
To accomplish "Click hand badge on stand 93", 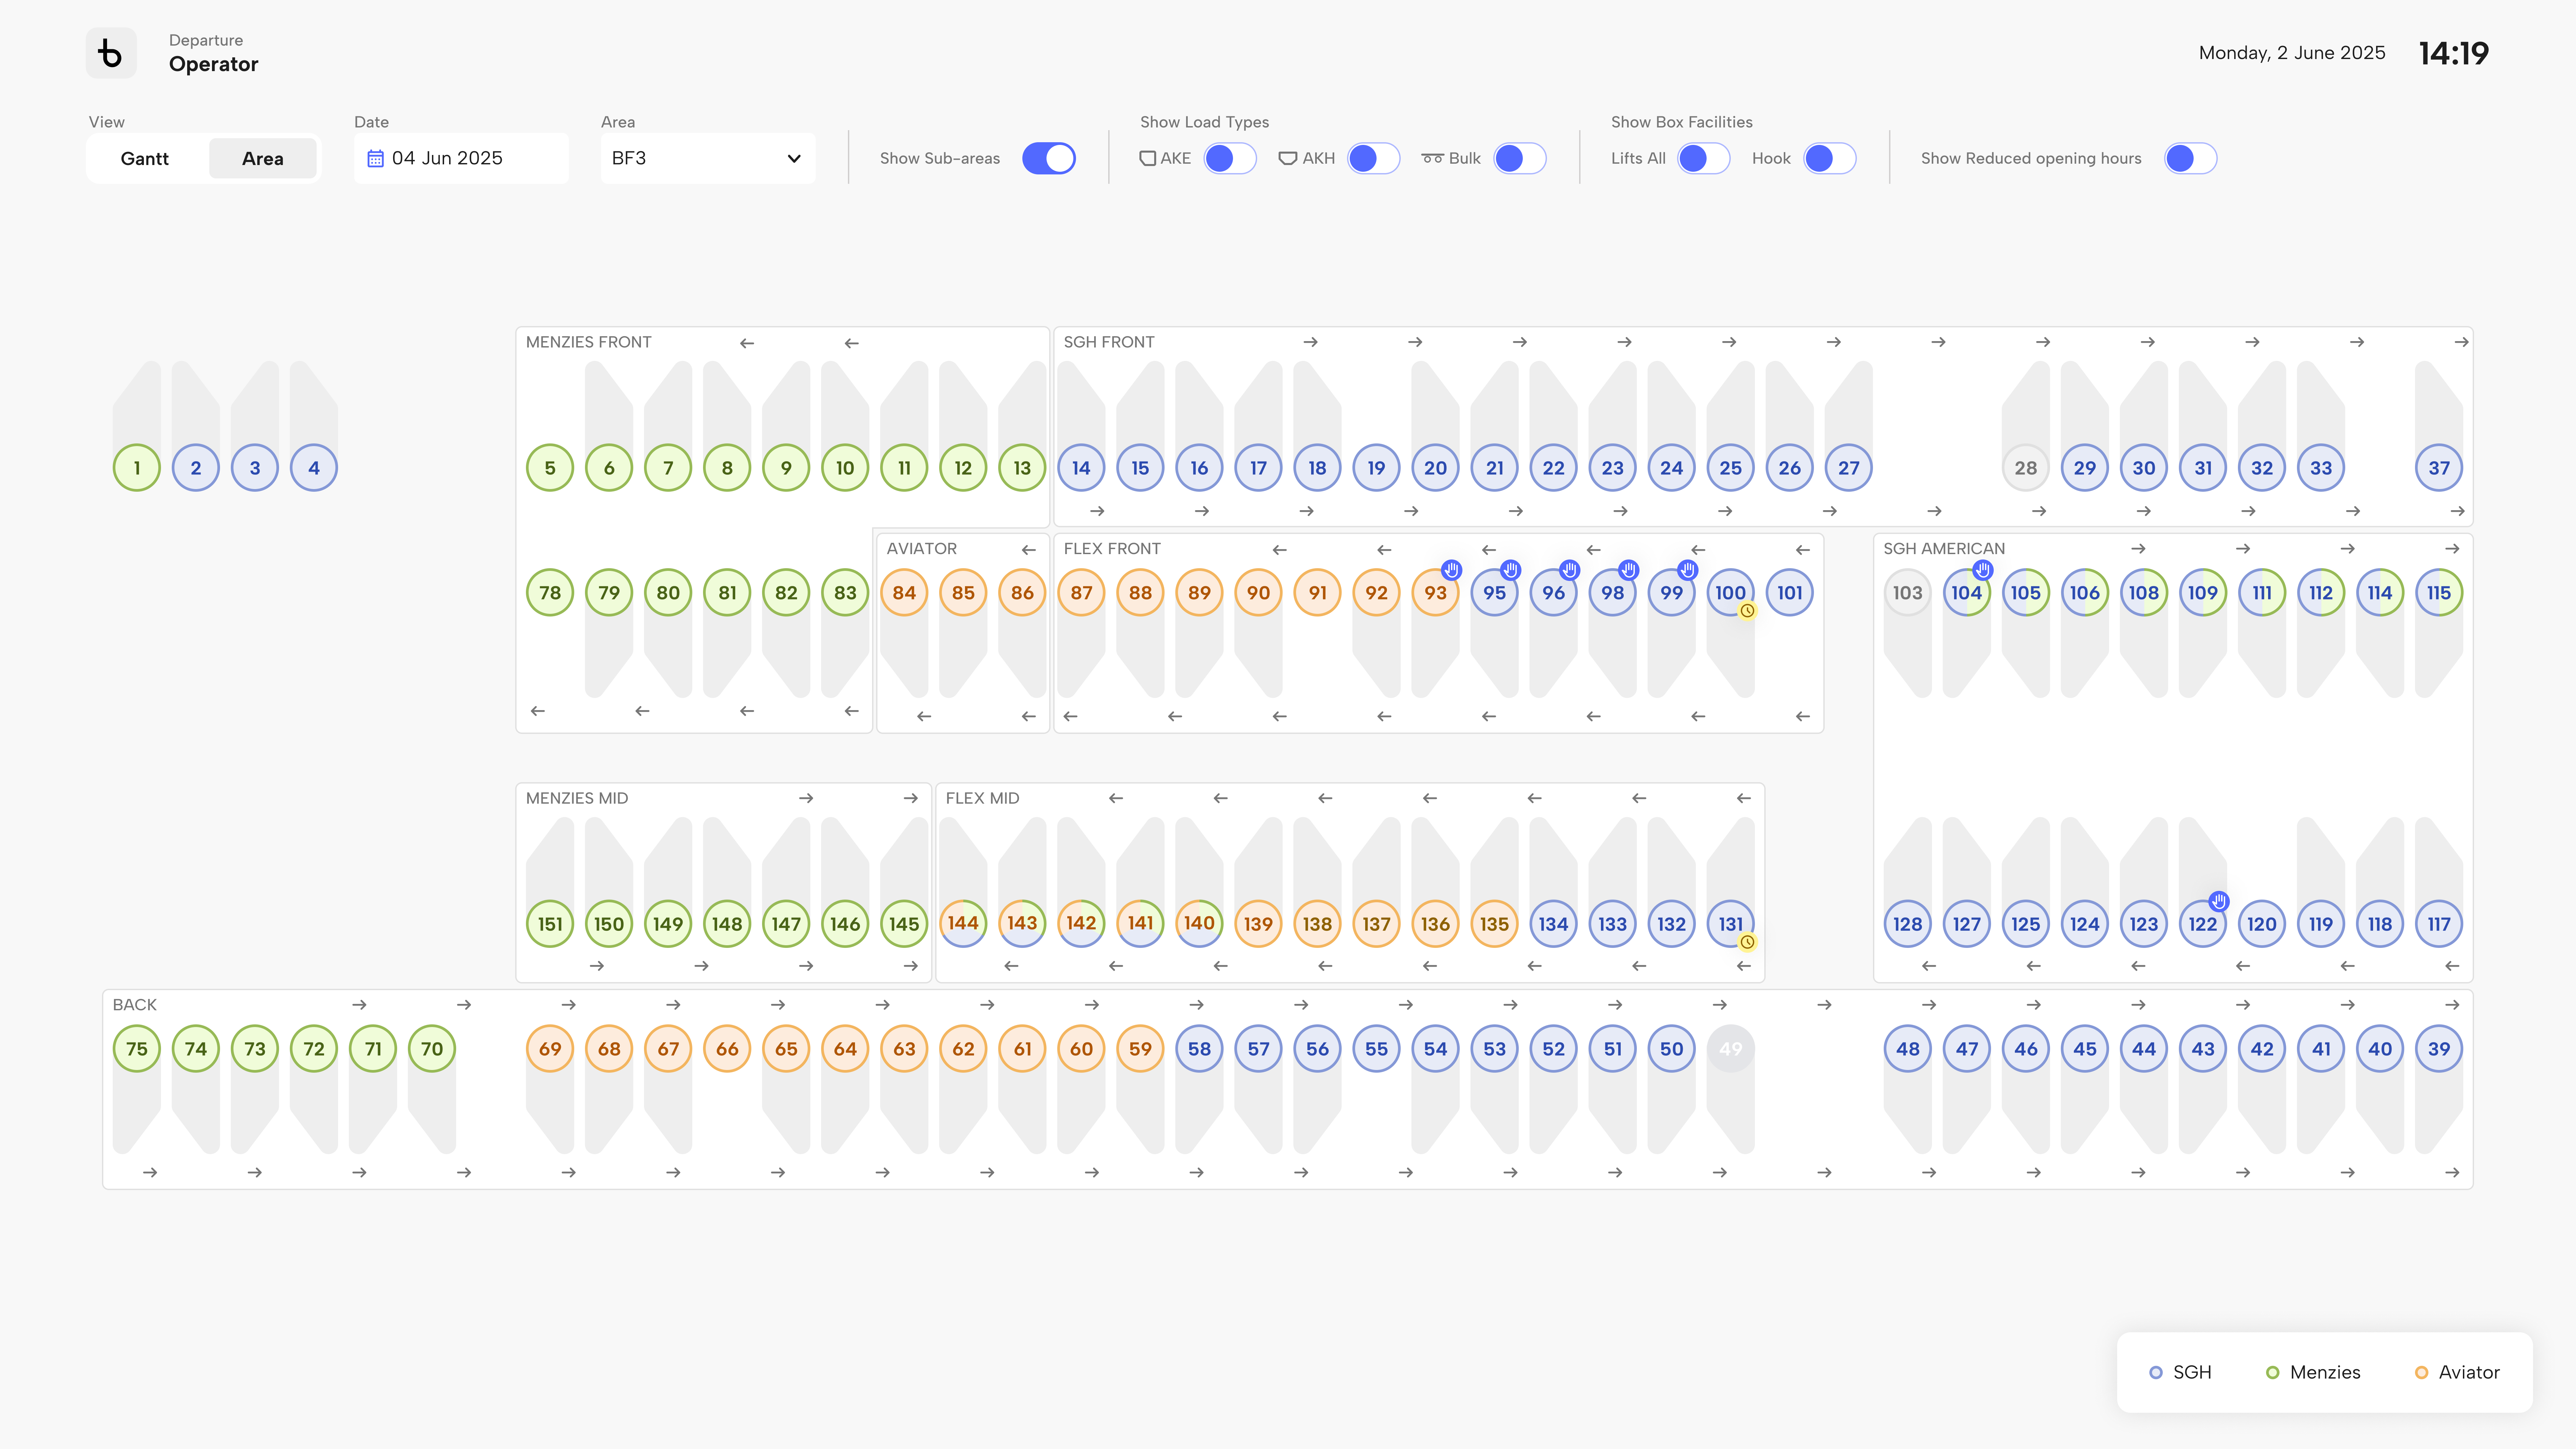I will (x=1452, y=570).
